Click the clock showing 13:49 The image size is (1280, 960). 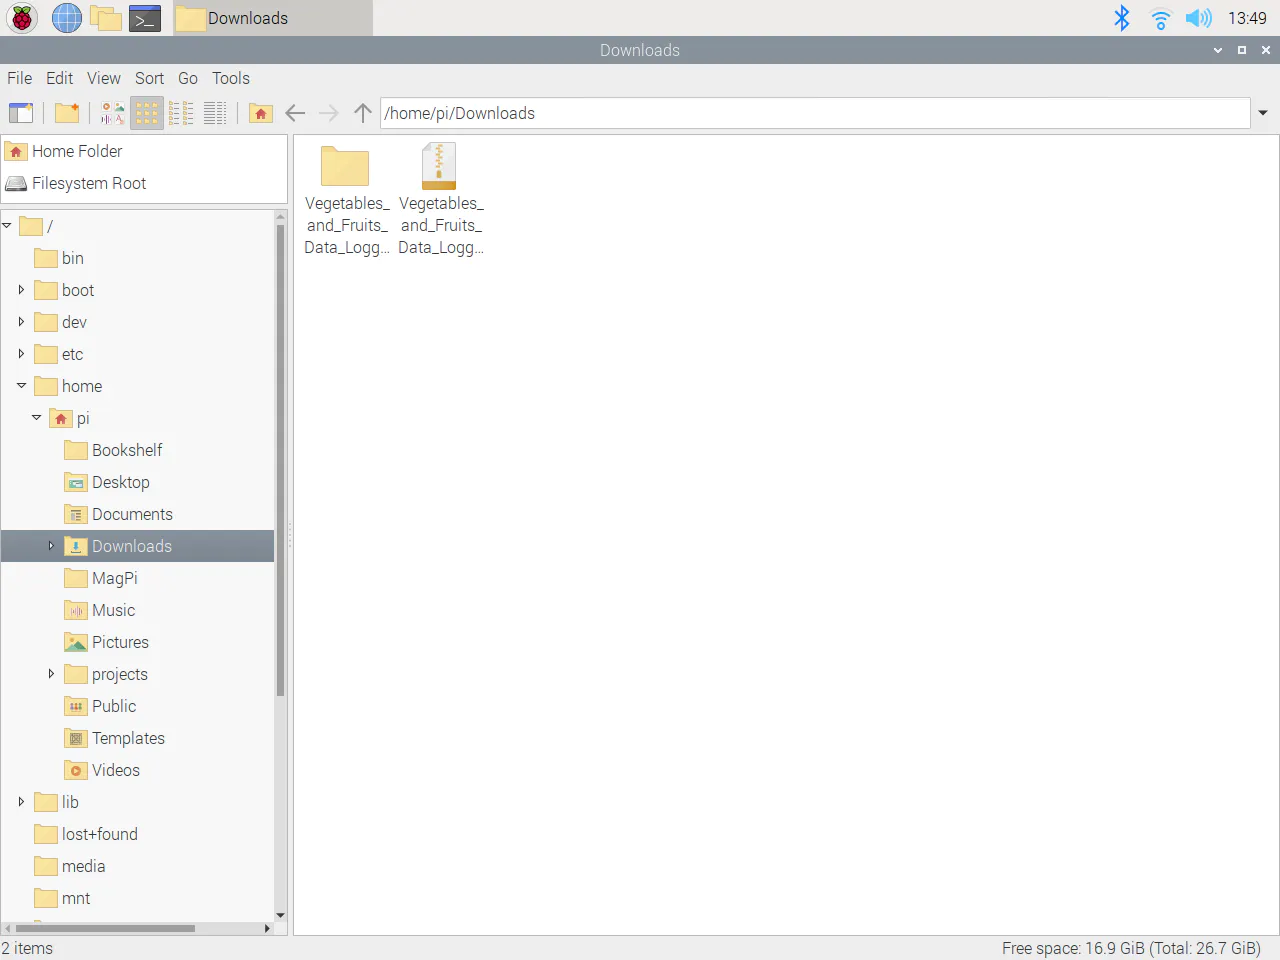pos(1247,18)
